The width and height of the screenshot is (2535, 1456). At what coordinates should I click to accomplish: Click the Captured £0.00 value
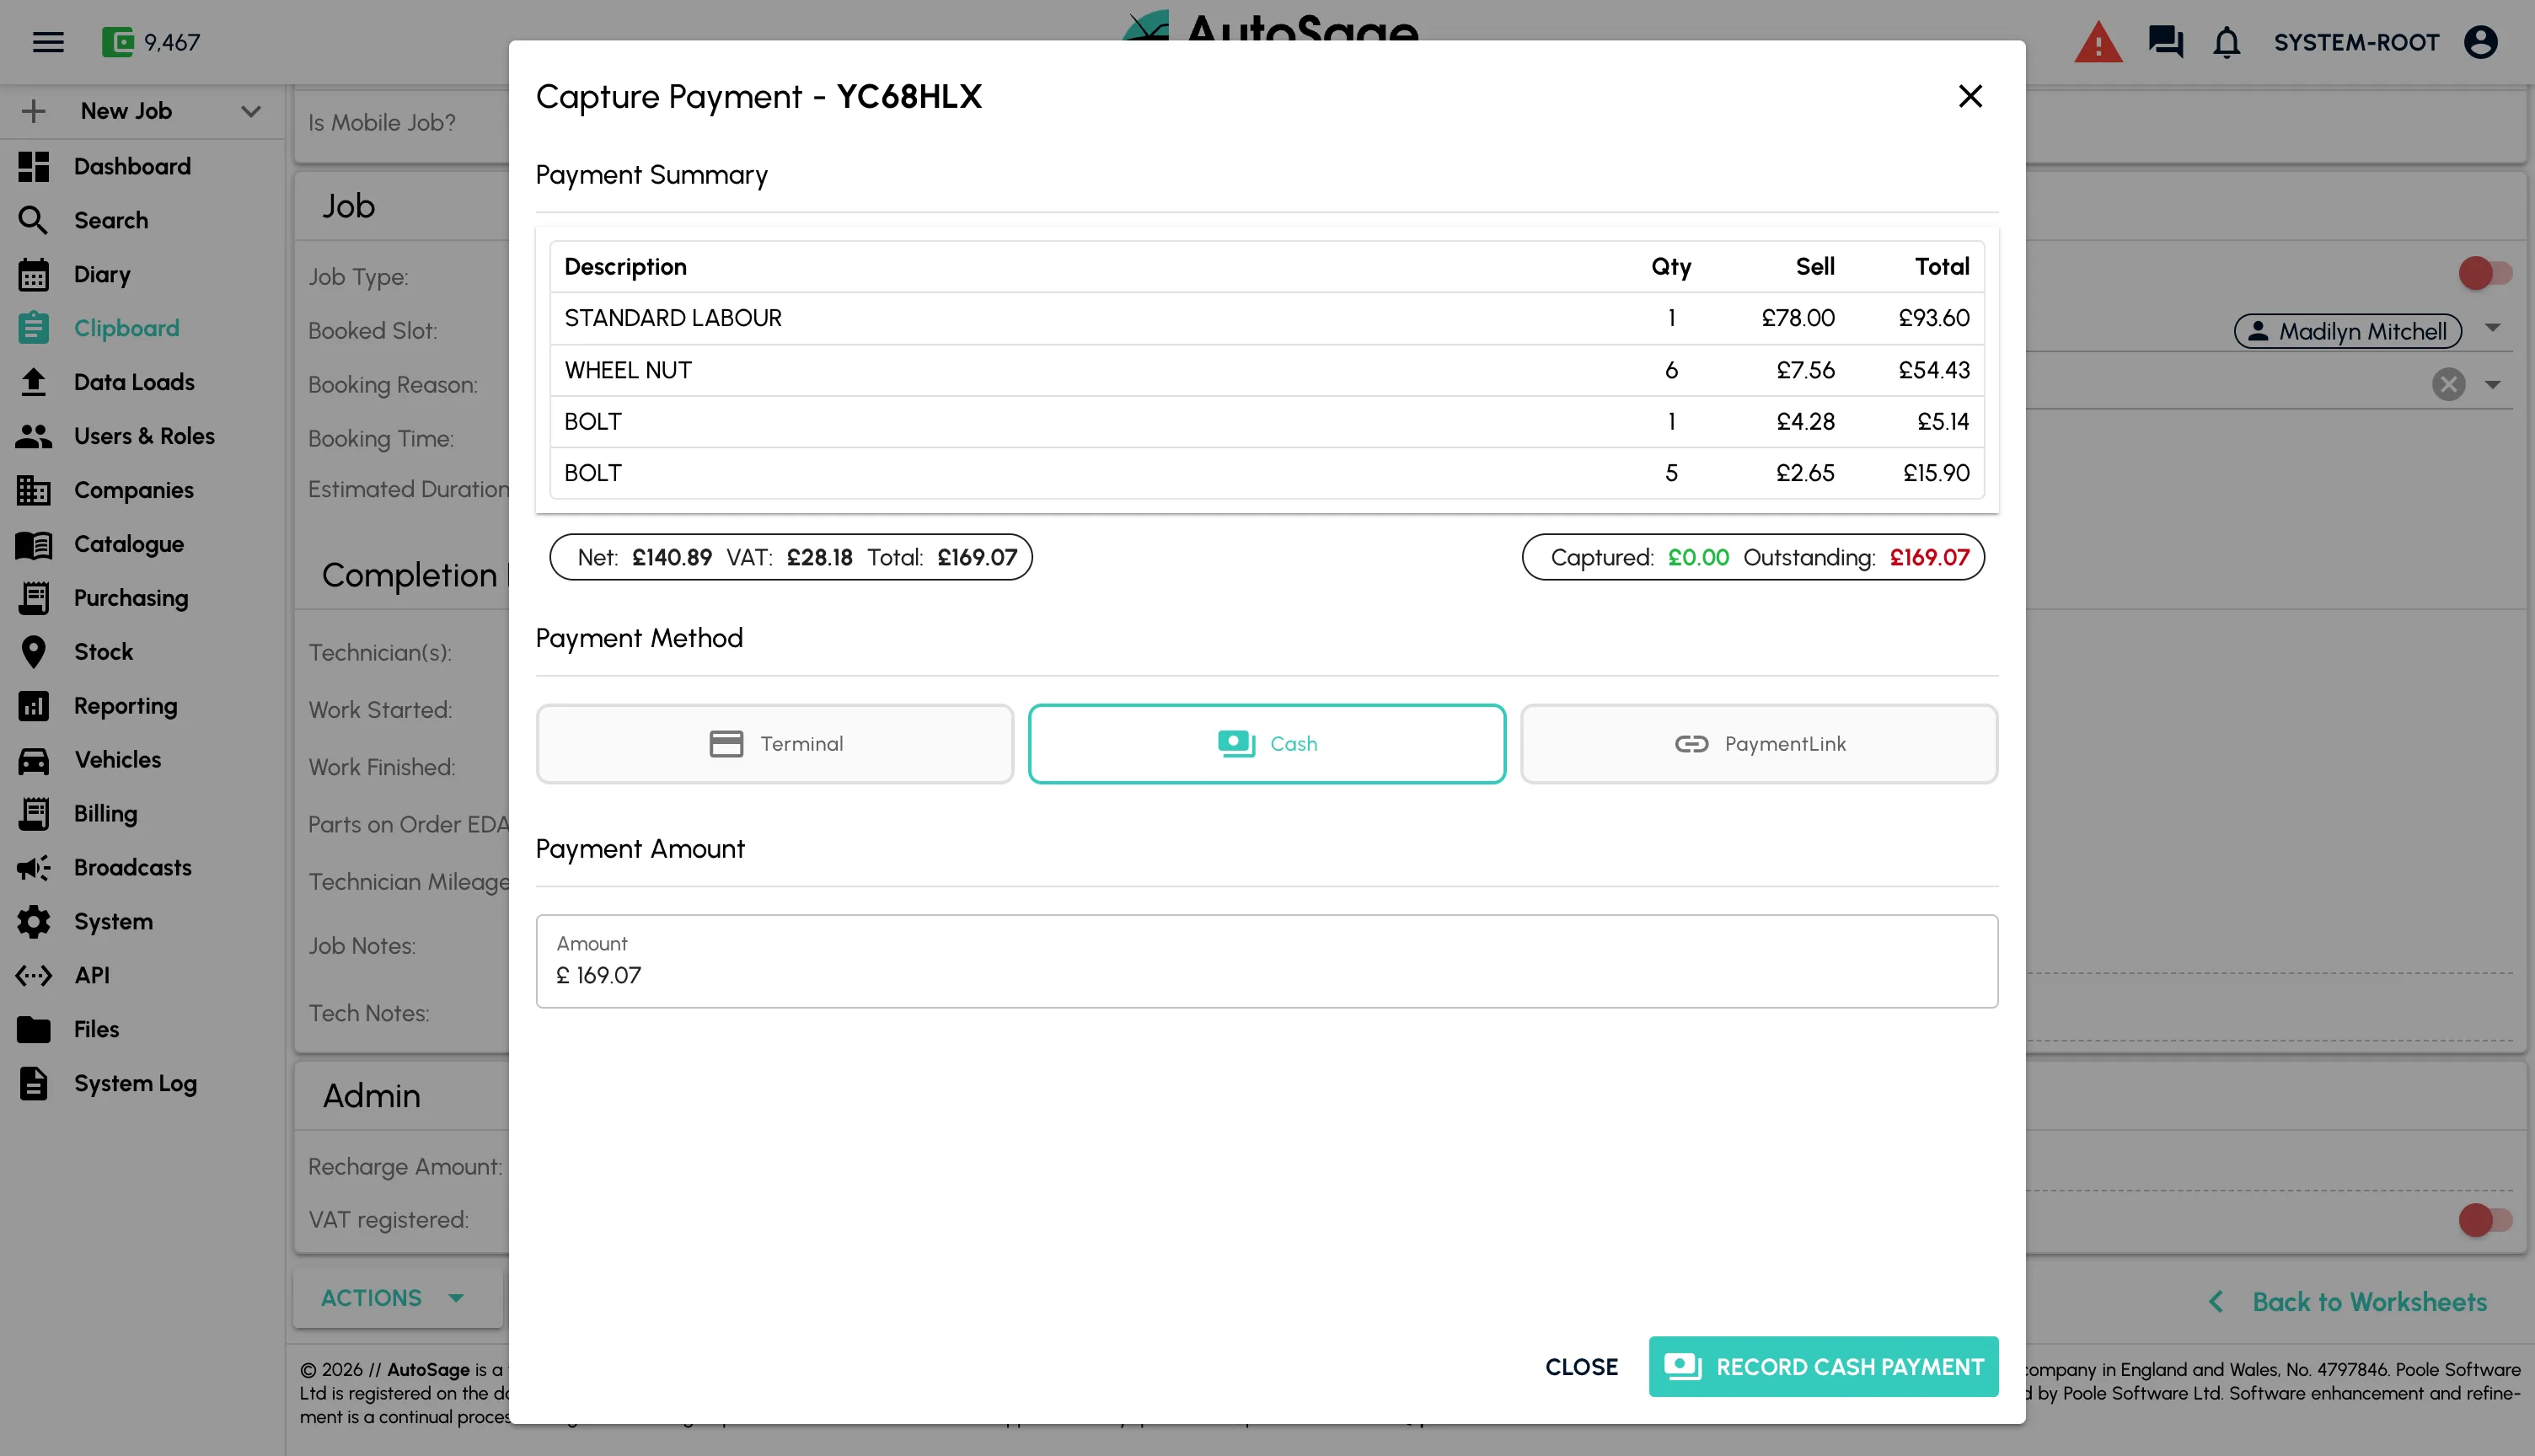pyautogui.click(x=1698, y=557)
